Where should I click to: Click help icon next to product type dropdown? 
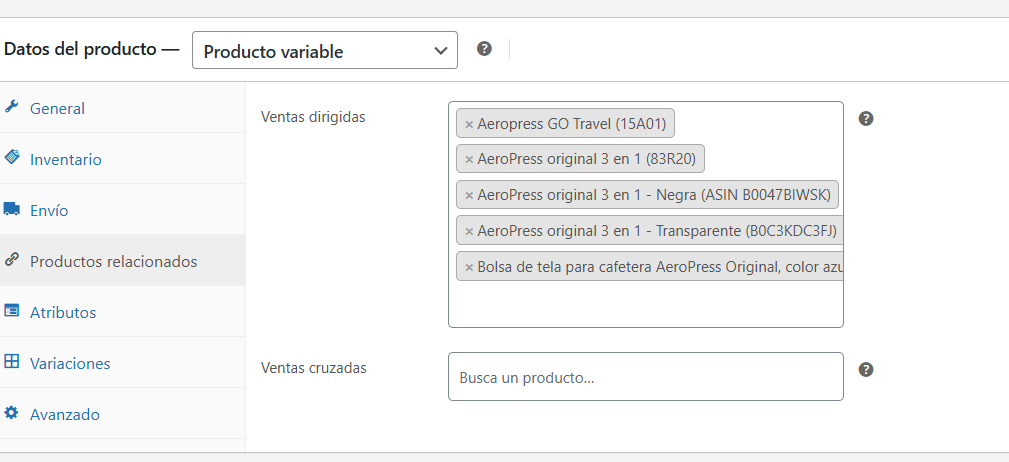(x=484, y=49)
